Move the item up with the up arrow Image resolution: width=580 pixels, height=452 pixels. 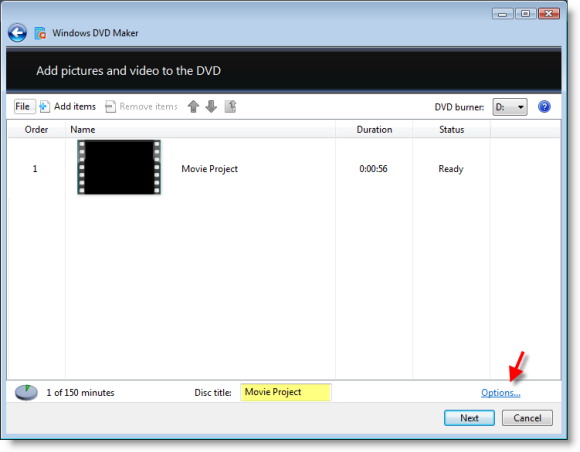pos(193,107)
